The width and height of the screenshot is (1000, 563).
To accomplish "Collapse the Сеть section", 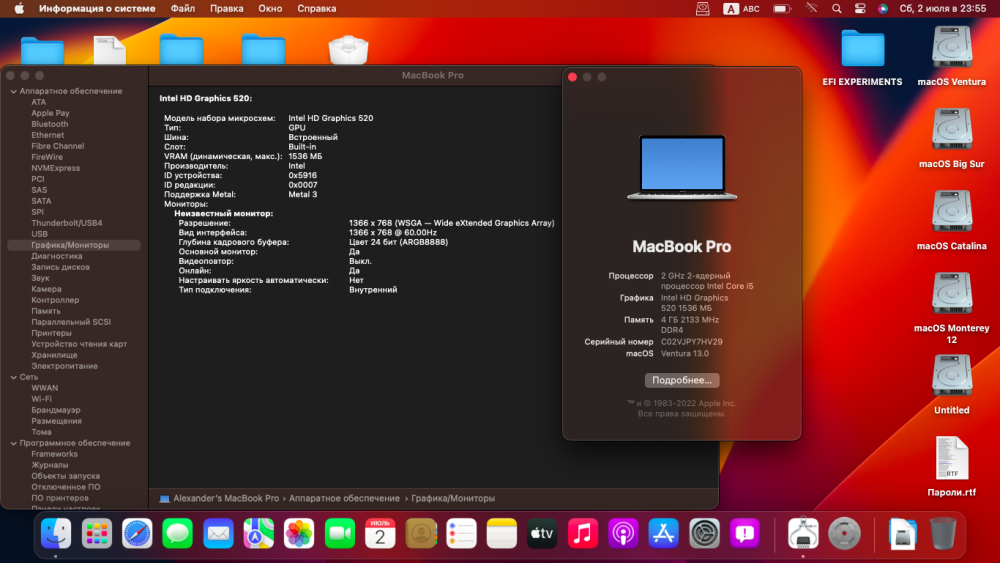I will click(x=13, y=377).
